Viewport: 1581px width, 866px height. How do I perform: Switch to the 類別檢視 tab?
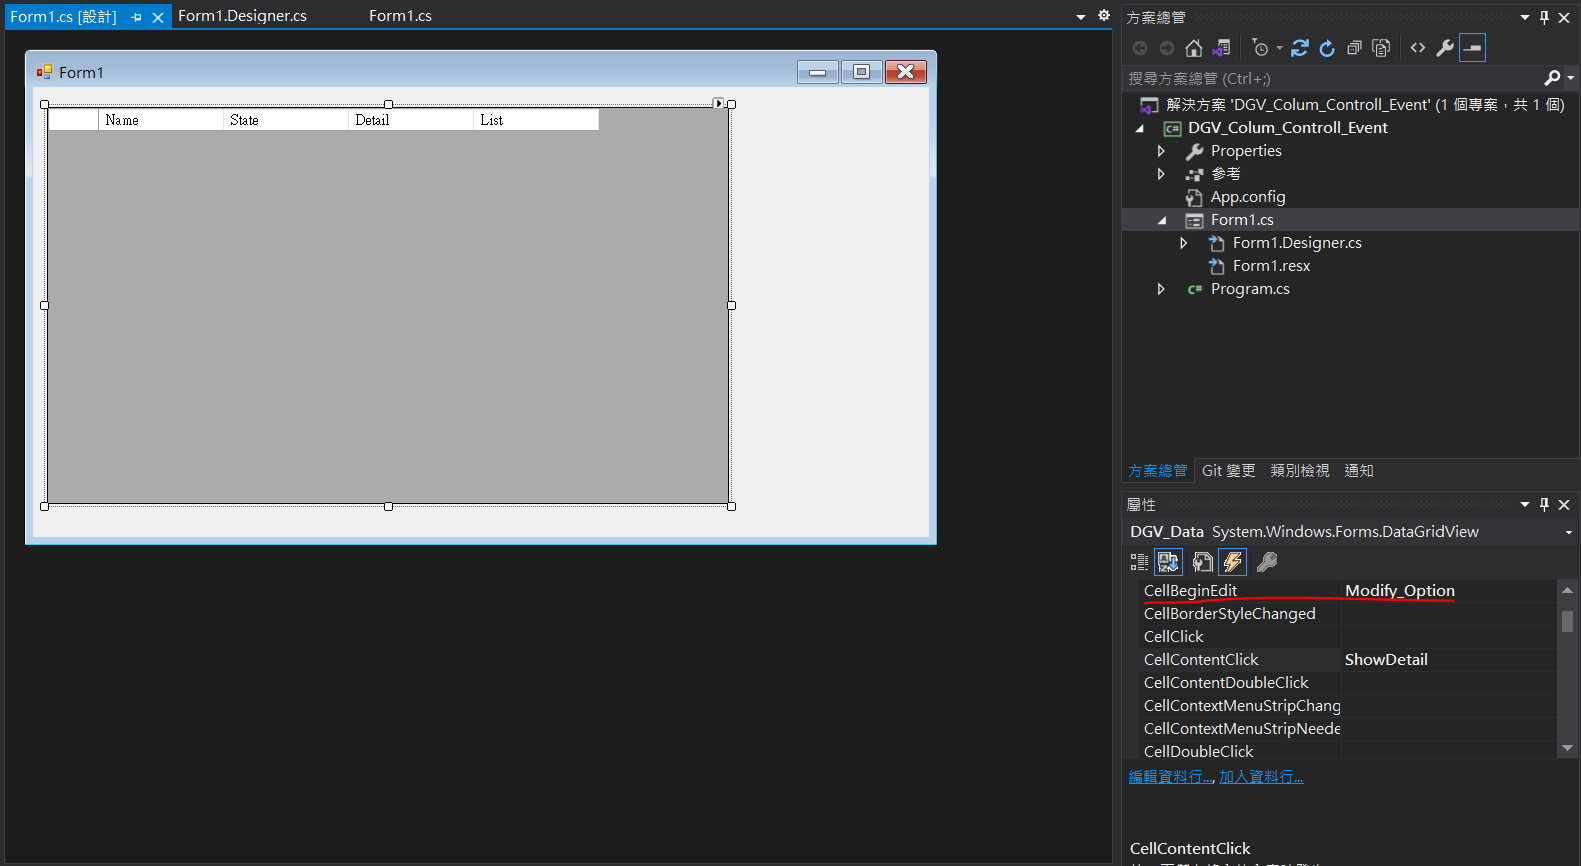coord(1300,471)
